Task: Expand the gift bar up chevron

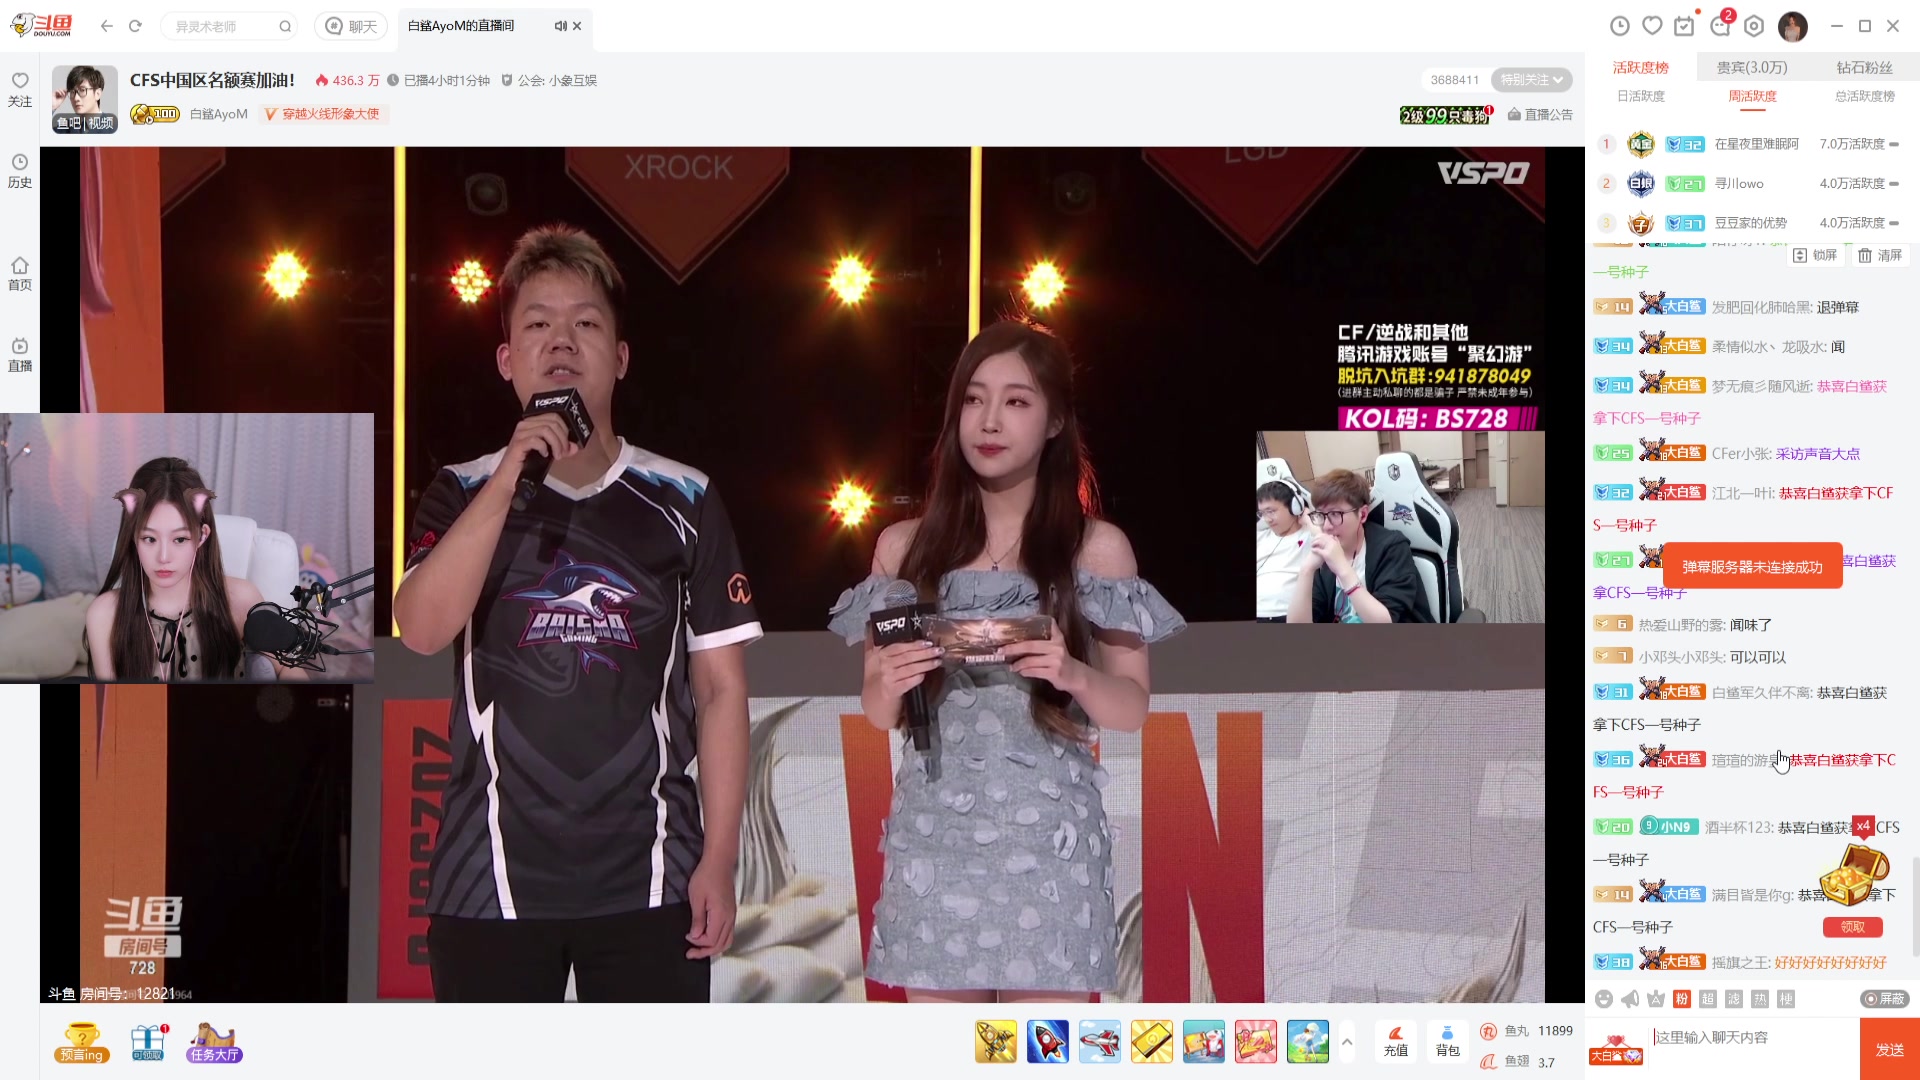Action: coord(1347,1042)
